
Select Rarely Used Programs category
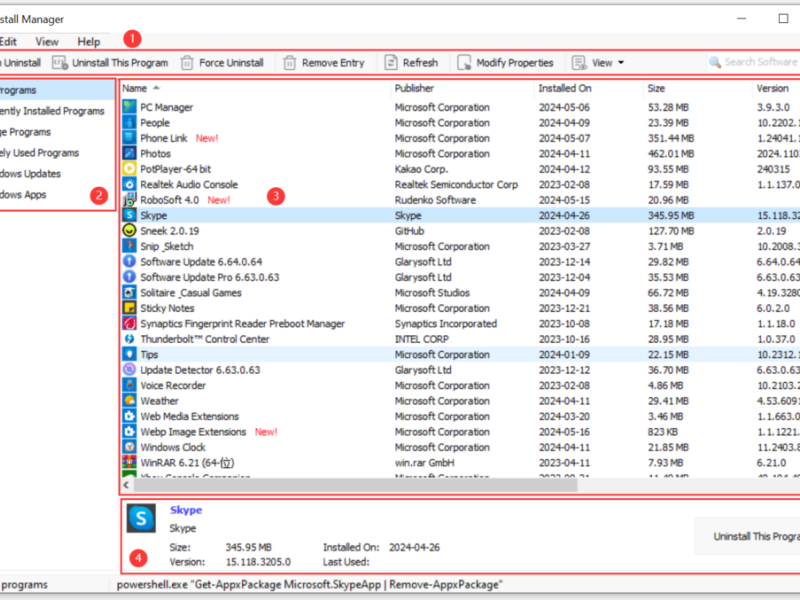(57, 153)
